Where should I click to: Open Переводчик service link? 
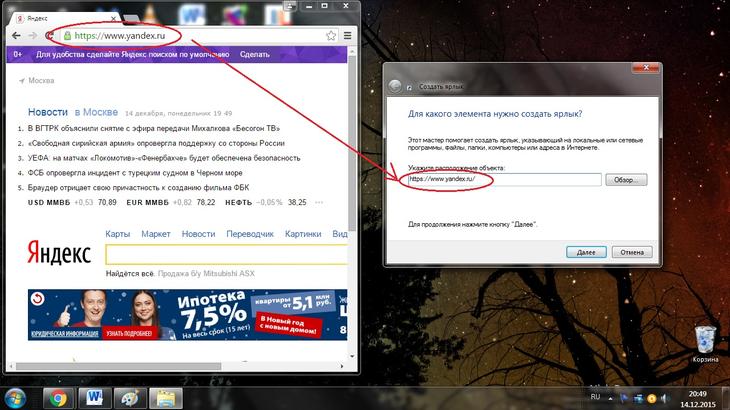[250, 234]
